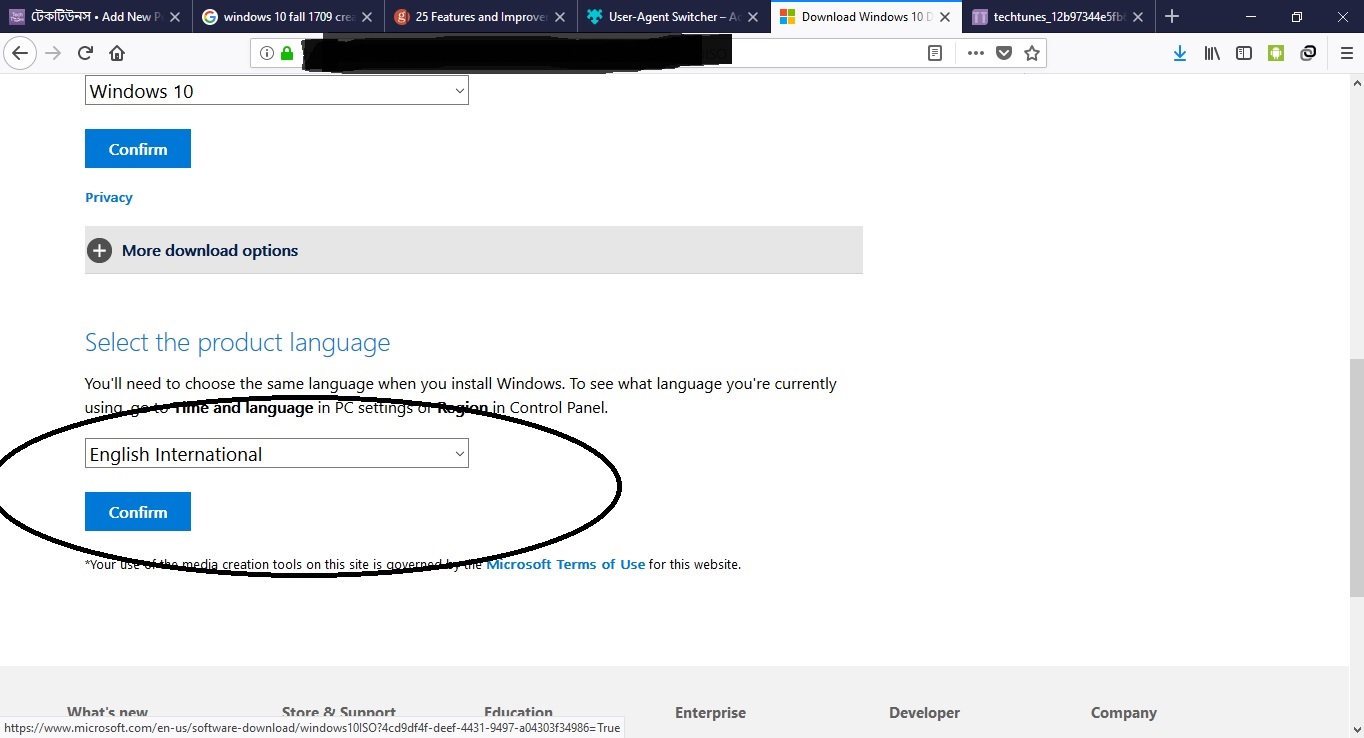The width and height of the screenshot is (1364, 738).
Task: Switch to the Add New Post tab
Action: point(96,17)
